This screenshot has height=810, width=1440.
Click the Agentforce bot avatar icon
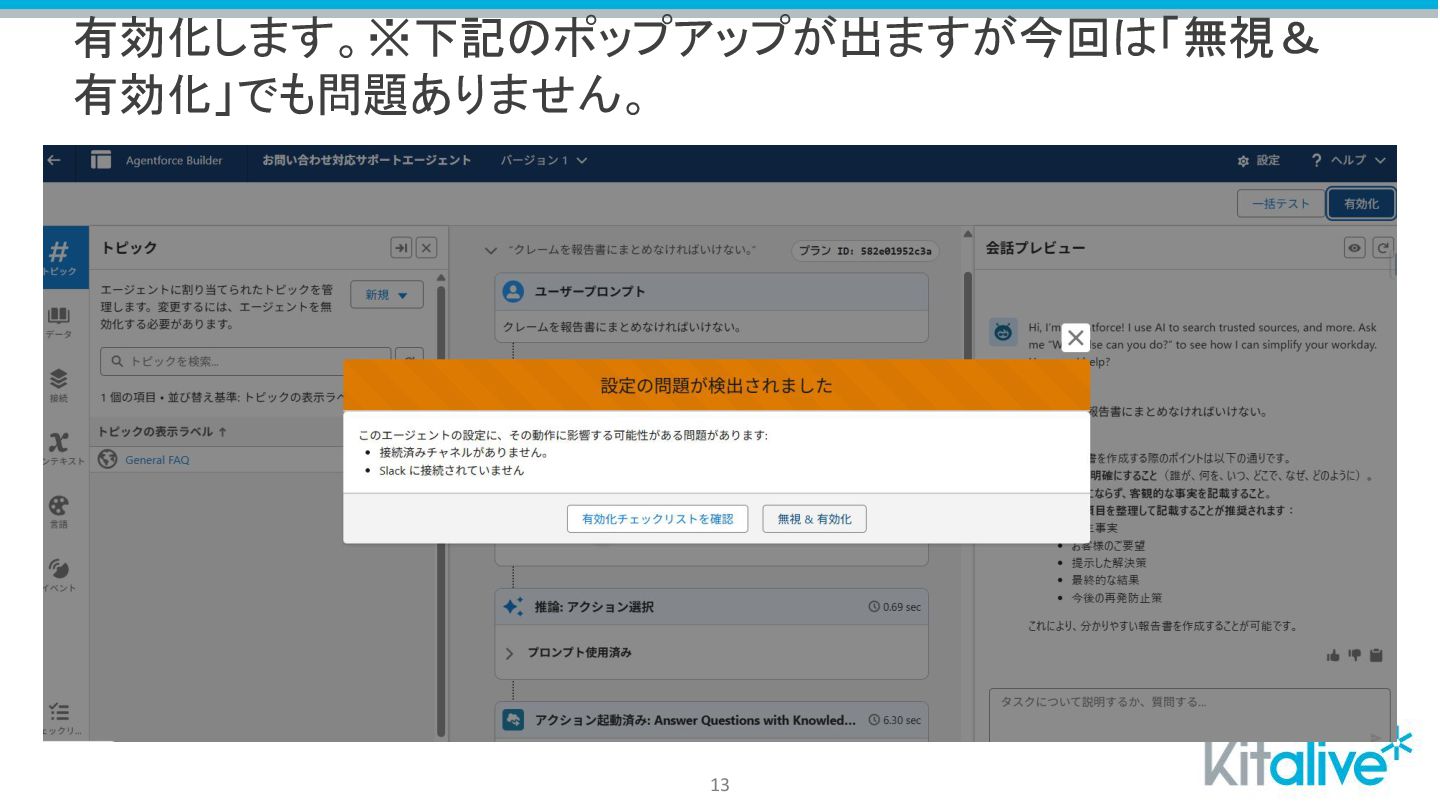click(1003, 332)
